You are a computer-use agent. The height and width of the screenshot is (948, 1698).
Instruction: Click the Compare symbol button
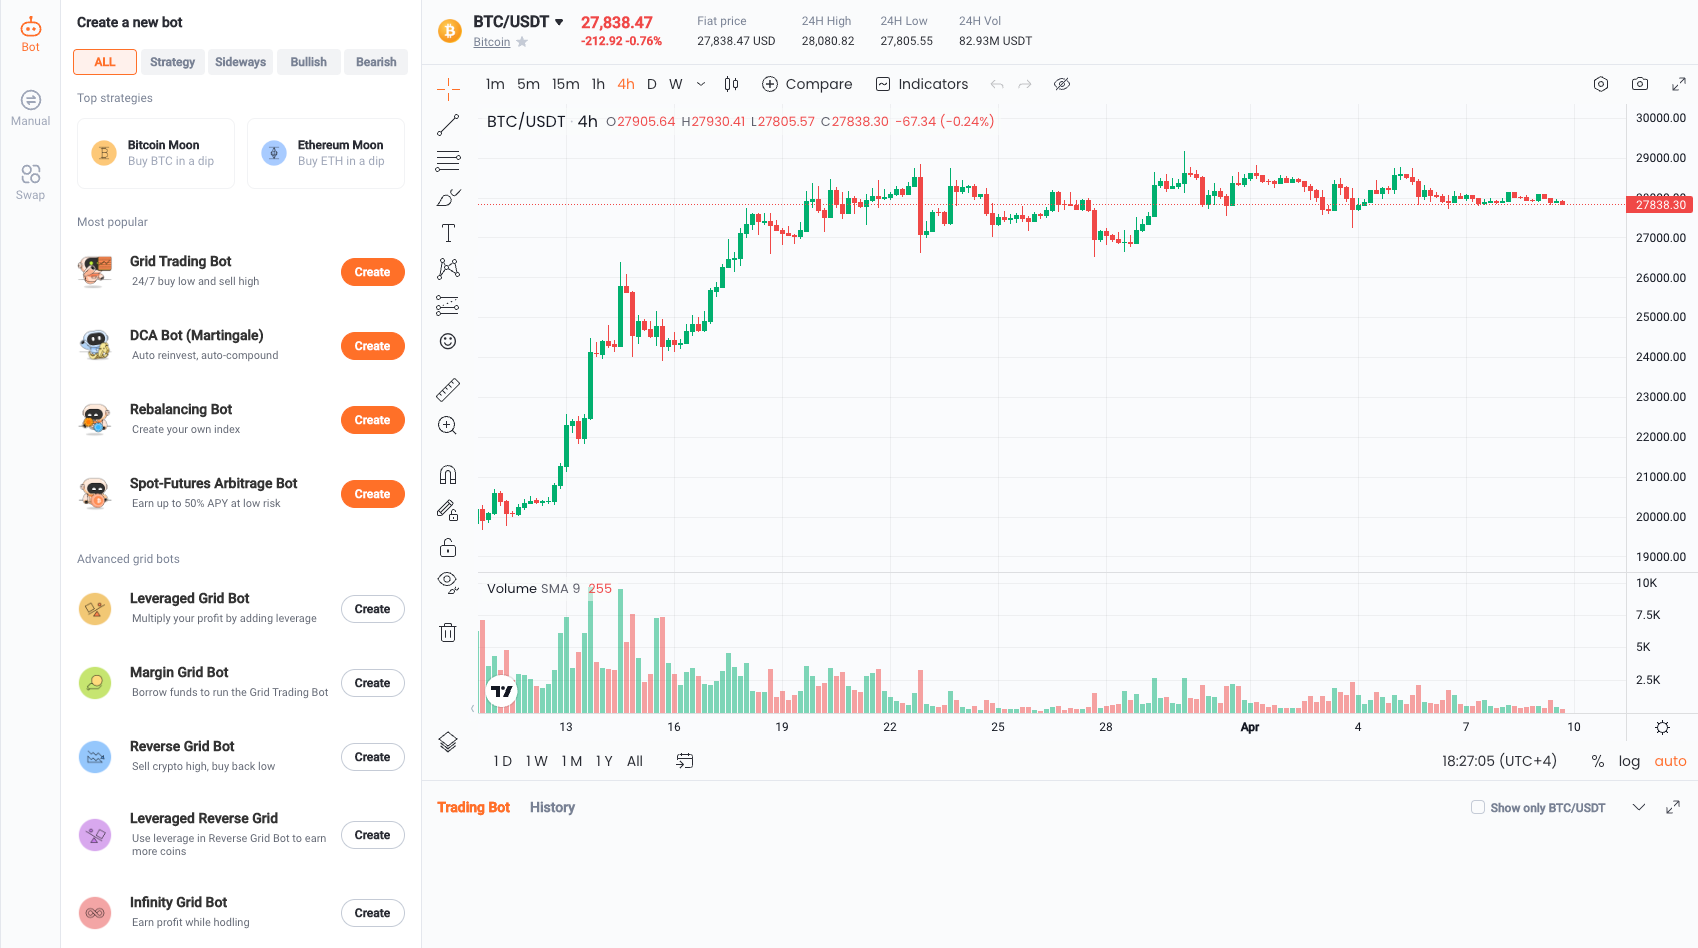(x=807, y=84)
